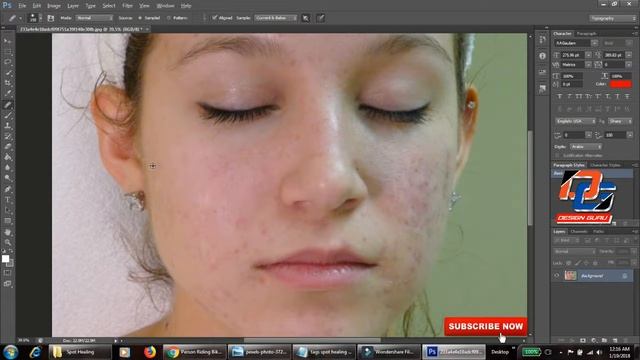Toggle lock image pixels brush icon

pyautogui.click(x=577, y=263)
